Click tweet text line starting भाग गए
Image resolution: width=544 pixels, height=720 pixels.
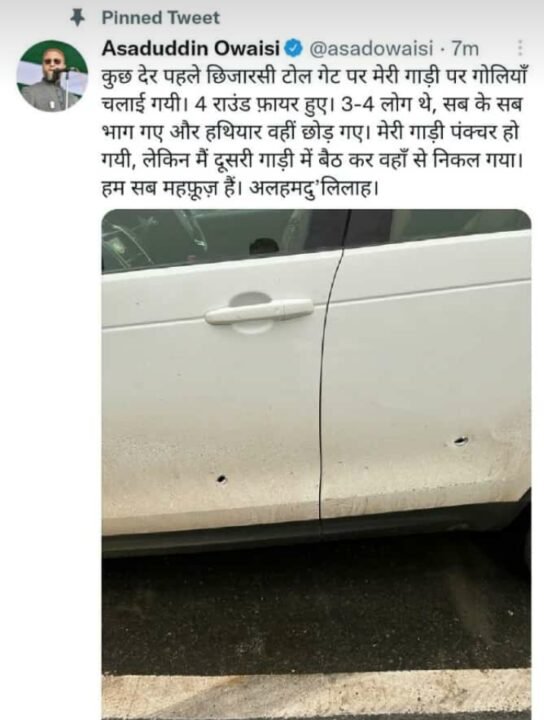310,133
